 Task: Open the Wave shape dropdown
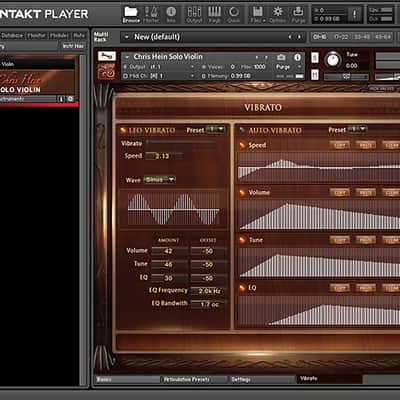point(160,180)
